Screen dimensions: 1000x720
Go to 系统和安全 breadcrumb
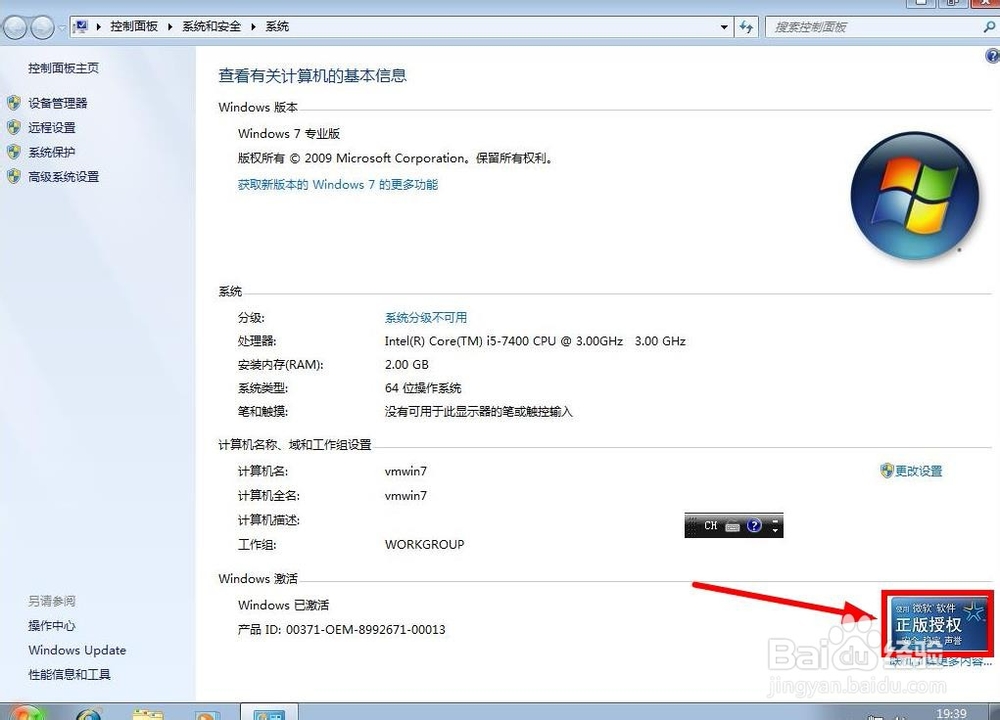(212, 27)
